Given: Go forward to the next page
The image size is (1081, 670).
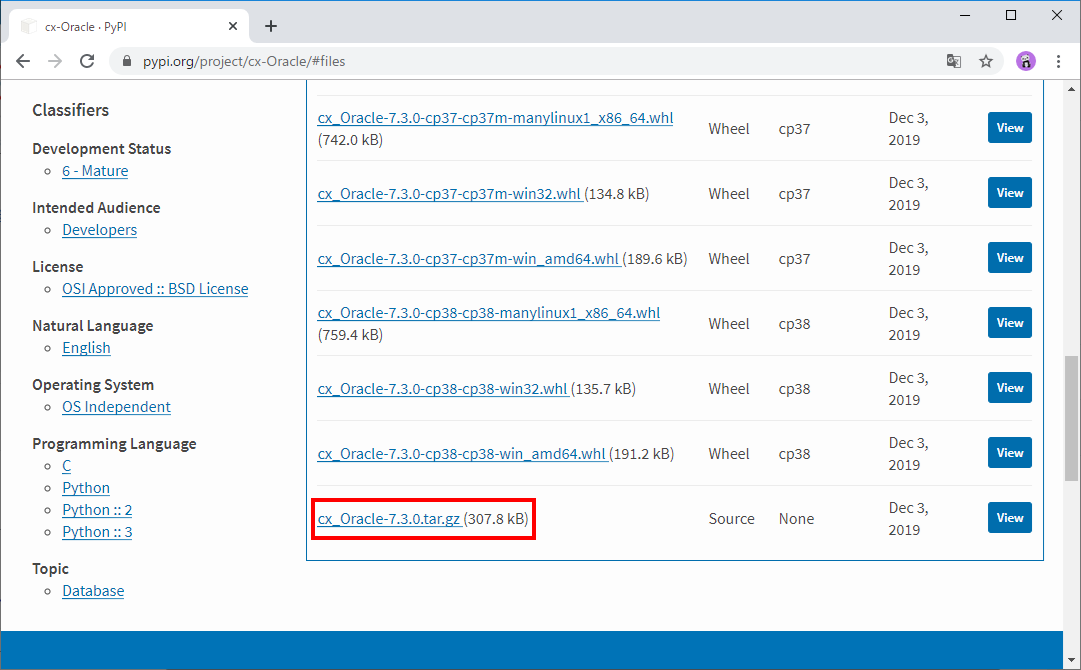Looking at the screenshot, I should [x=55, y=61].
